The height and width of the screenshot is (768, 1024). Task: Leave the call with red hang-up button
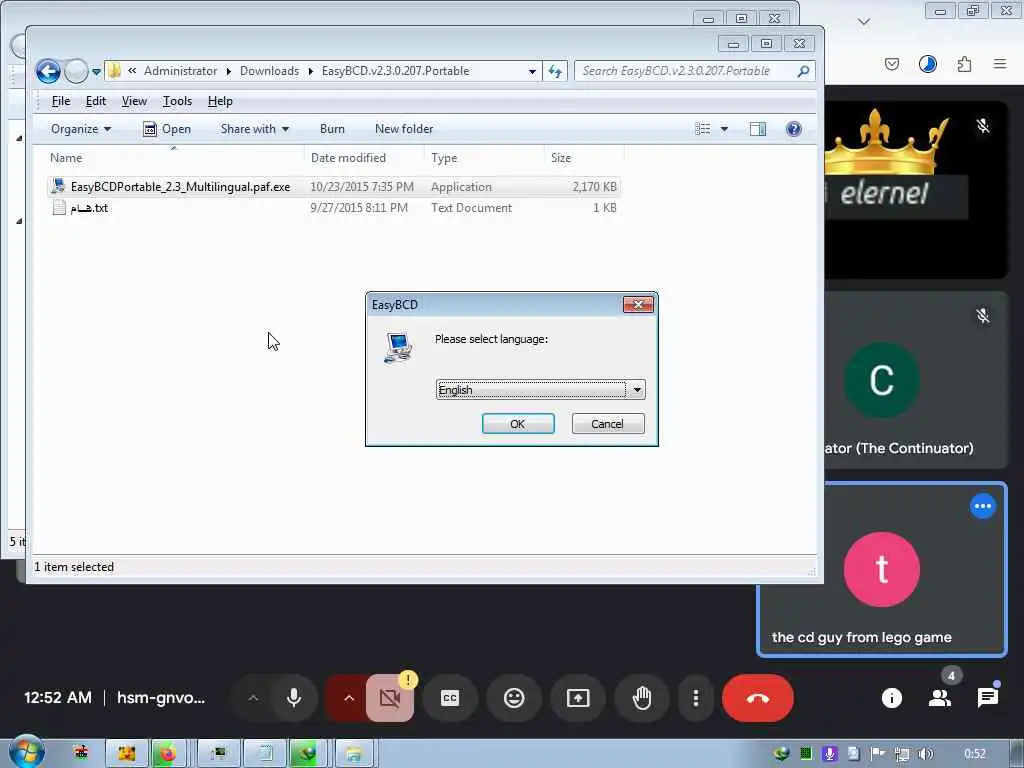(758, 698)
